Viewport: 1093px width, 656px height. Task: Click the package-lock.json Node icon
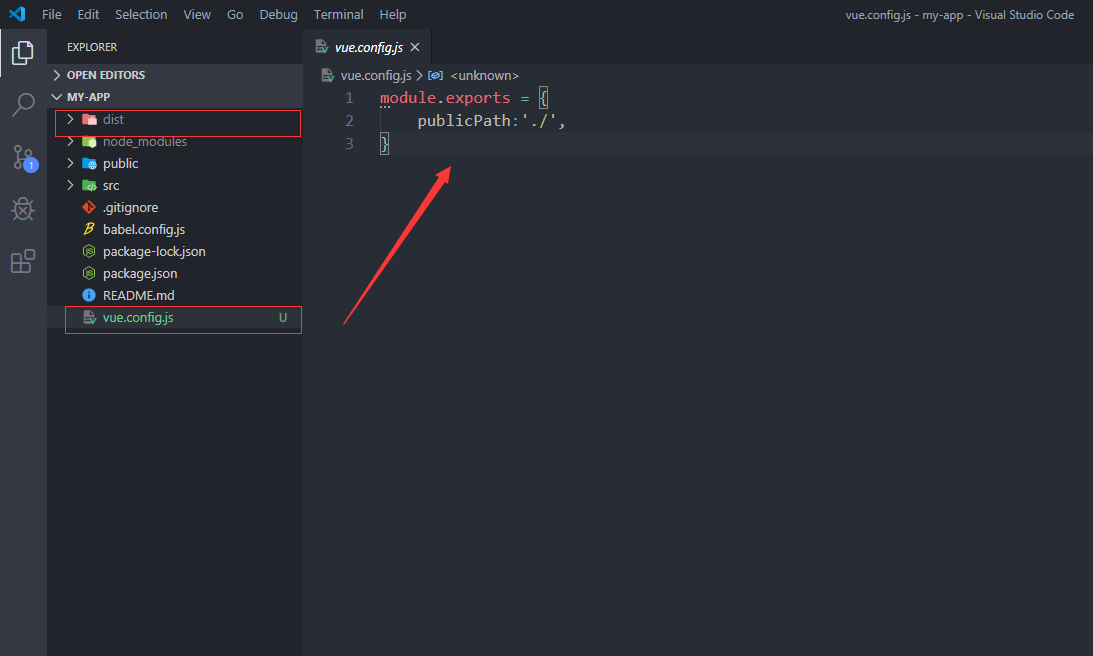tap(89, 252)
